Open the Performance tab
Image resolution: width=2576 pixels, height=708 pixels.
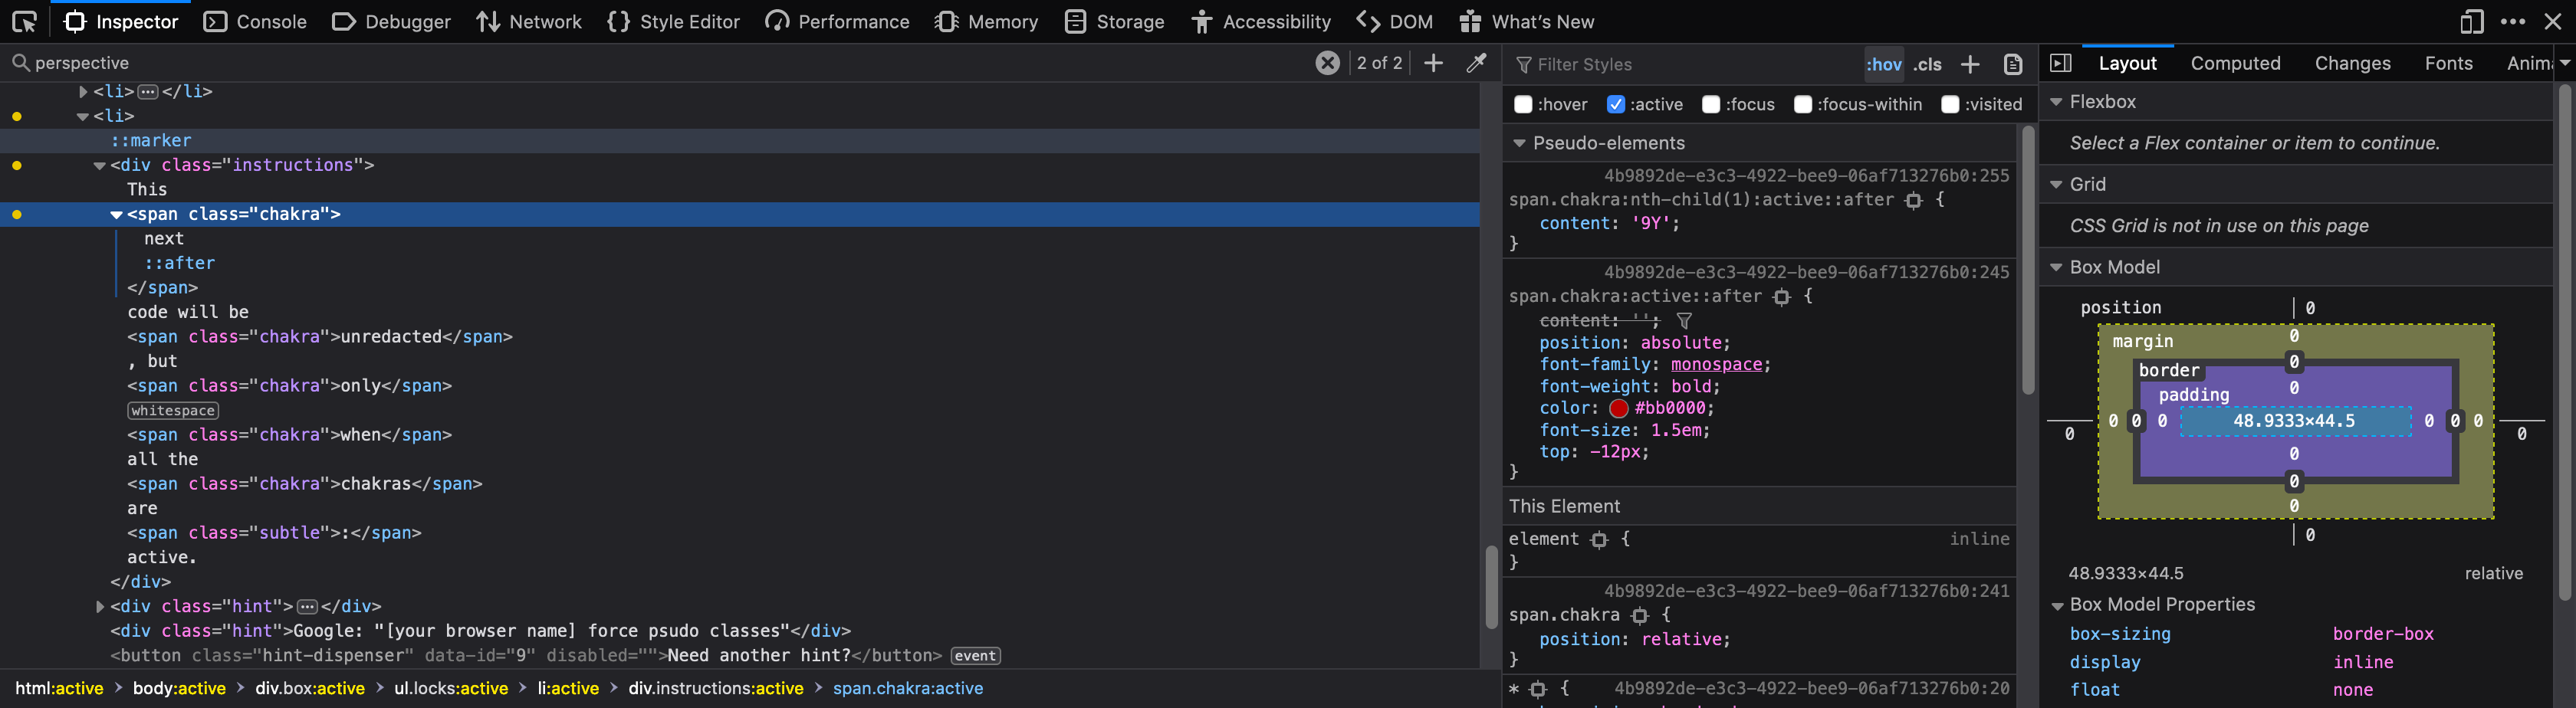[x=837, y=21]
